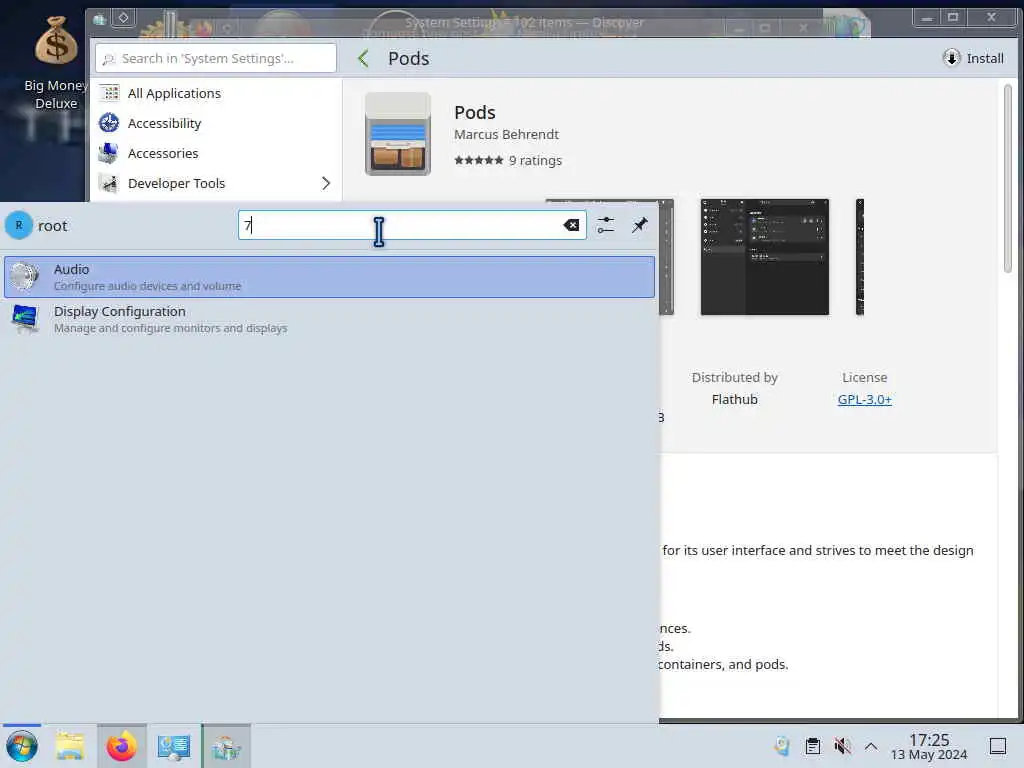Open the file manager in taskbar
Viewport: 1024px width, 768px height.
(70, 746)
